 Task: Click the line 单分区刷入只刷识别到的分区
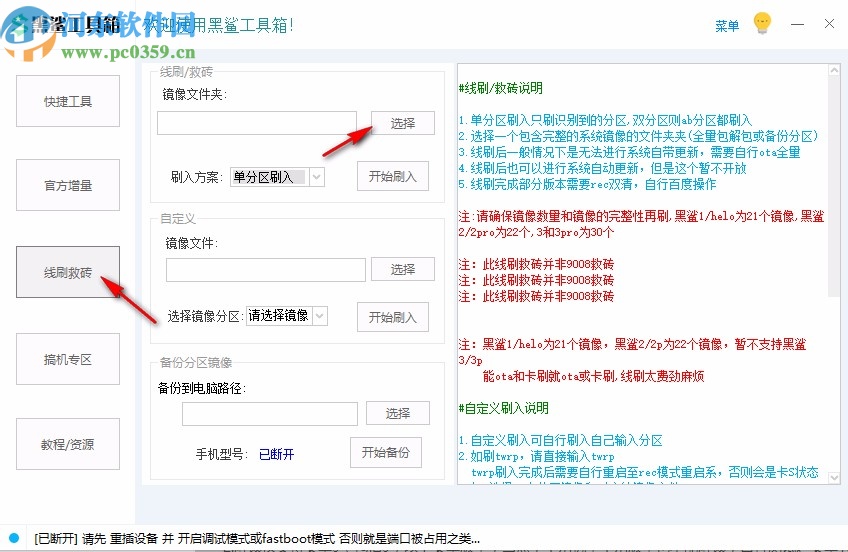coord(605,120)
